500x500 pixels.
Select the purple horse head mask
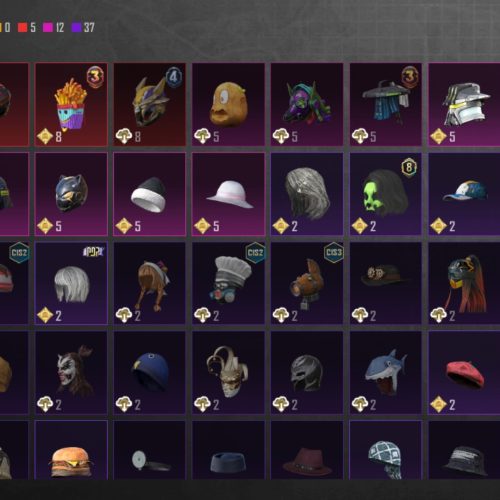click(x=307, y=104)
